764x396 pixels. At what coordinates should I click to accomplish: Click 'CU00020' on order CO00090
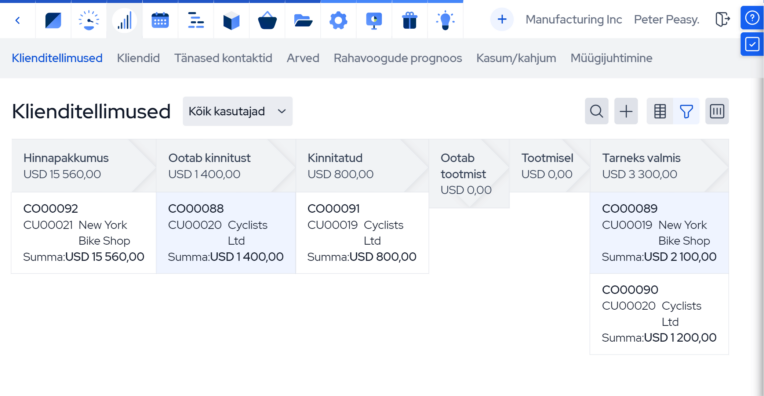click(629, 306)
